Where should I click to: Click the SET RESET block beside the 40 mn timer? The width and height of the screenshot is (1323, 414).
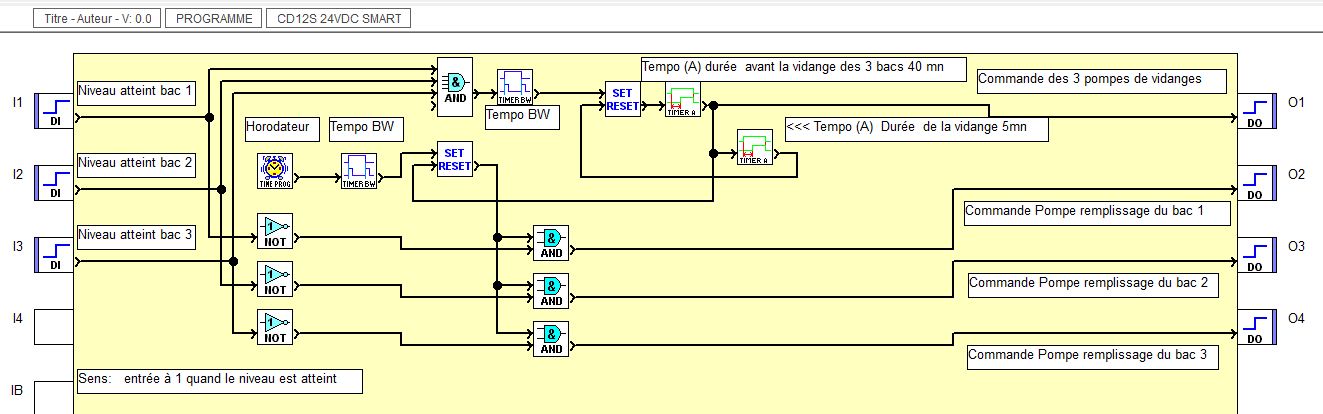pos(622,101)
